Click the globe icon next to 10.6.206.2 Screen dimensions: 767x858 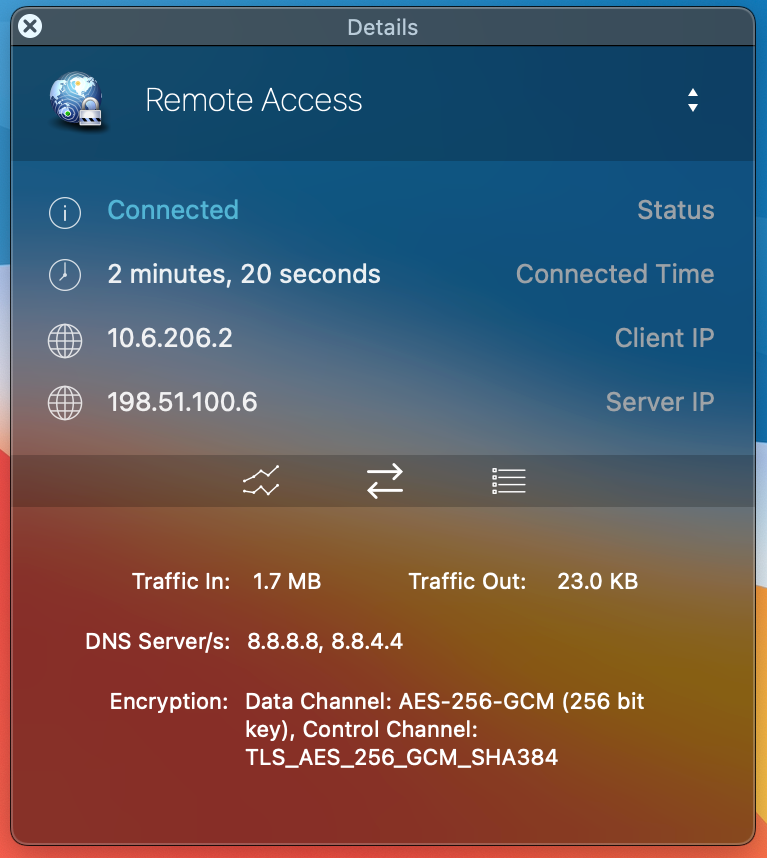click(x=65, y=340)
